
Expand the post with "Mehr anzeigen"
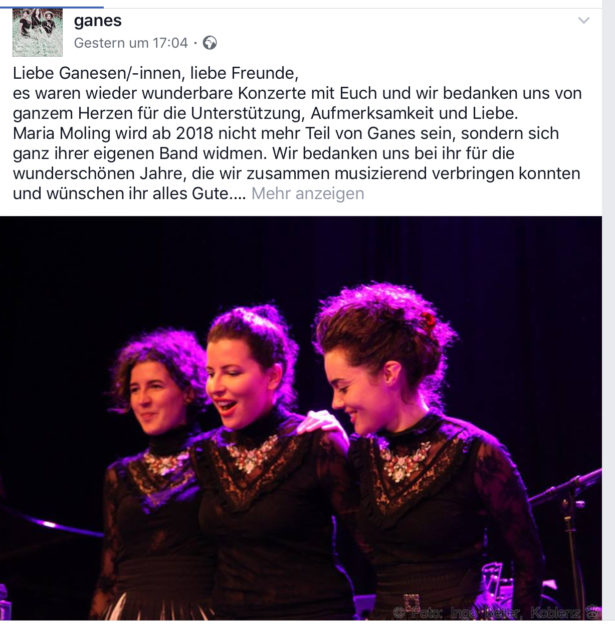click(x=308, y=194)
